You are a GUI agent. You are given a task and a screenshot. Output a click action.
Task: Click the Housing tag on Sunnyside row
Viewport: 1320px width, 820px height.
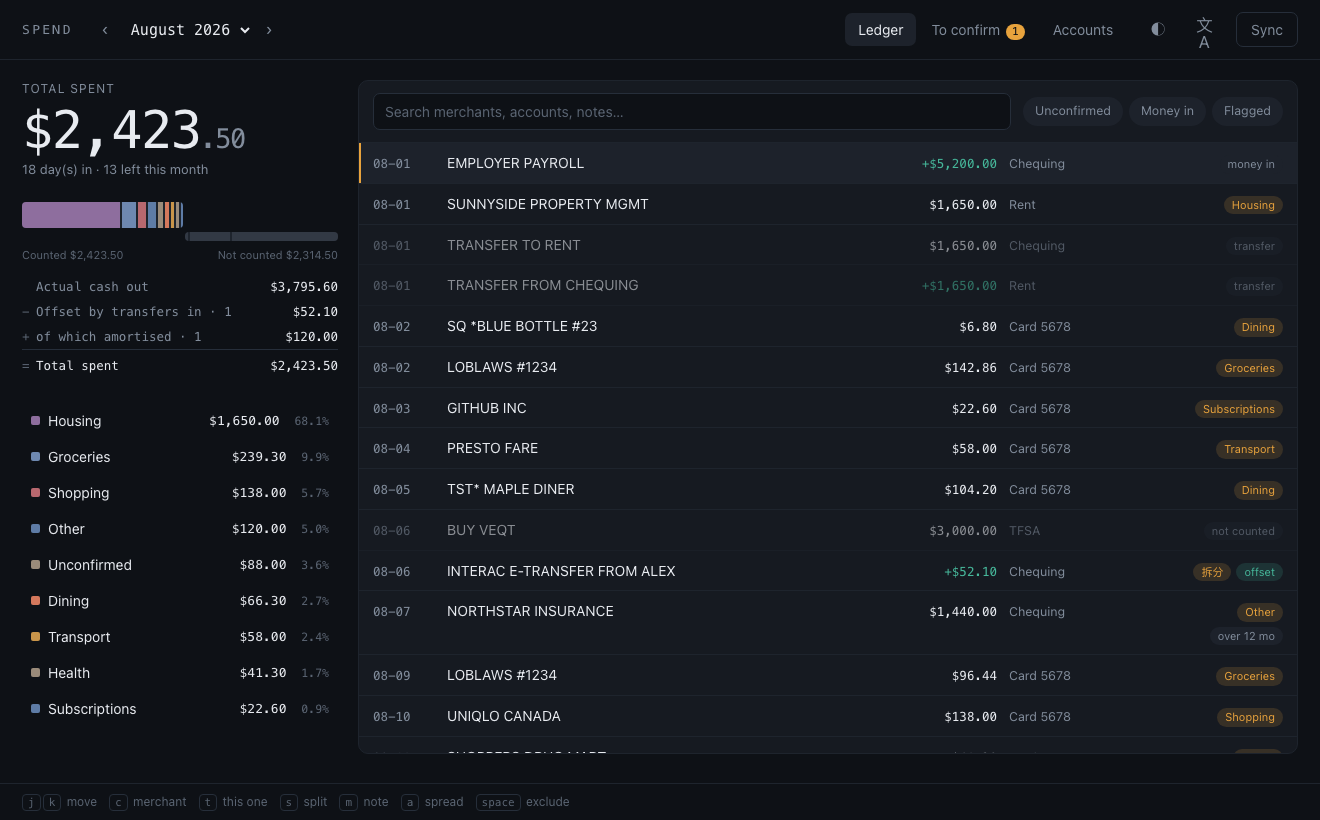click(x=1253, y=205)
